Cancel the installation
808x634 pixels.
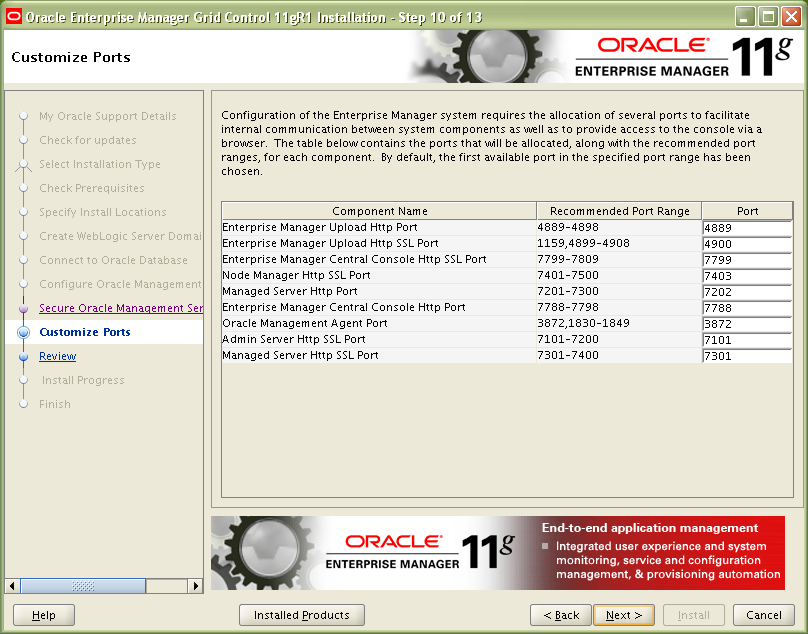pos(764,615)
